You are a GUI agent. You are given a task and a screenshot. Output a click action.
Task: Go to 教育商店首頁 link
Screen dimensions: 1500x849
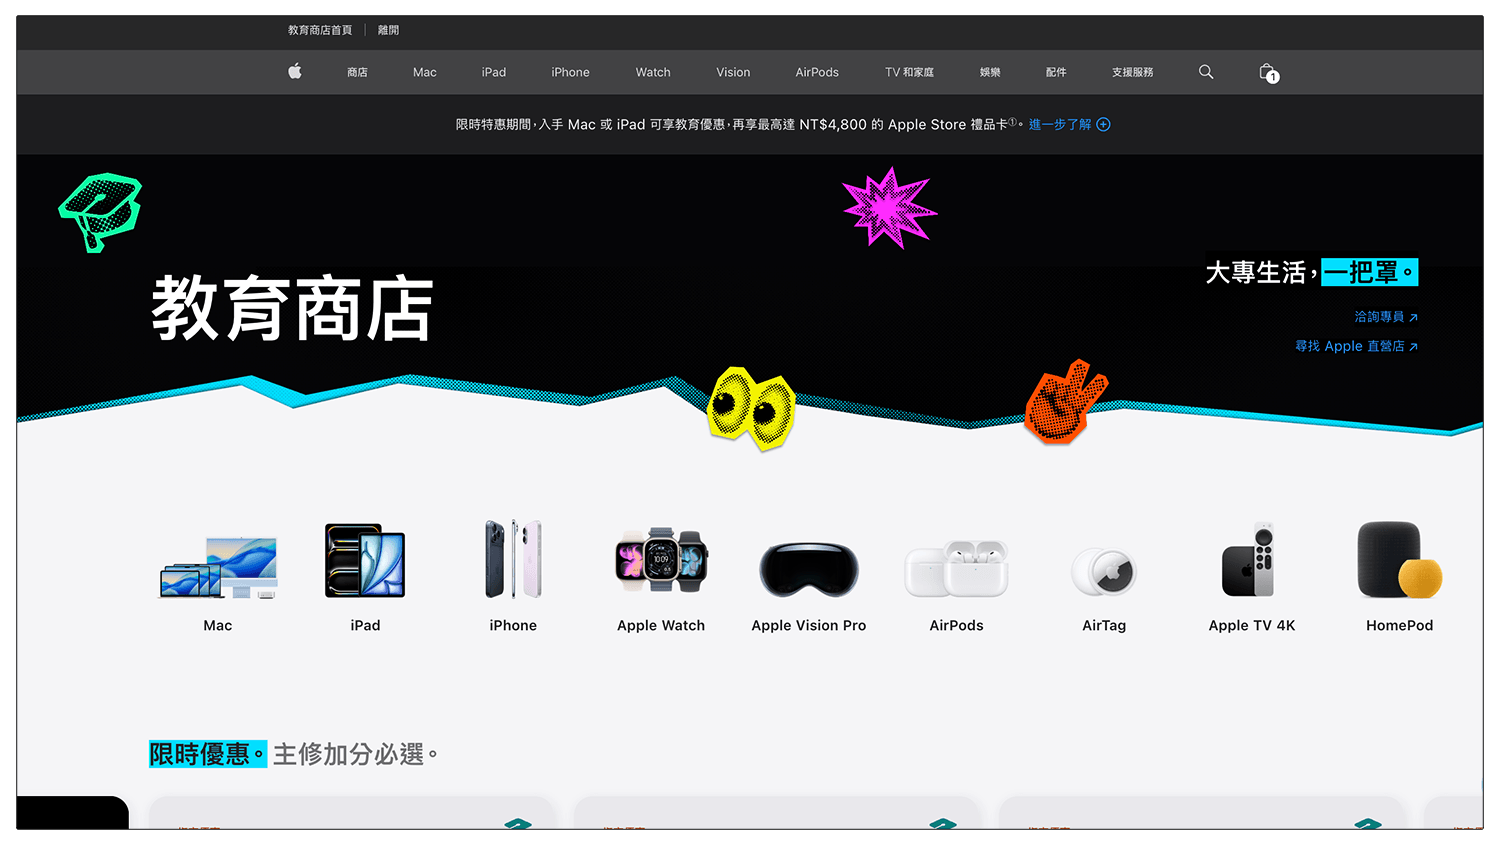320,30
